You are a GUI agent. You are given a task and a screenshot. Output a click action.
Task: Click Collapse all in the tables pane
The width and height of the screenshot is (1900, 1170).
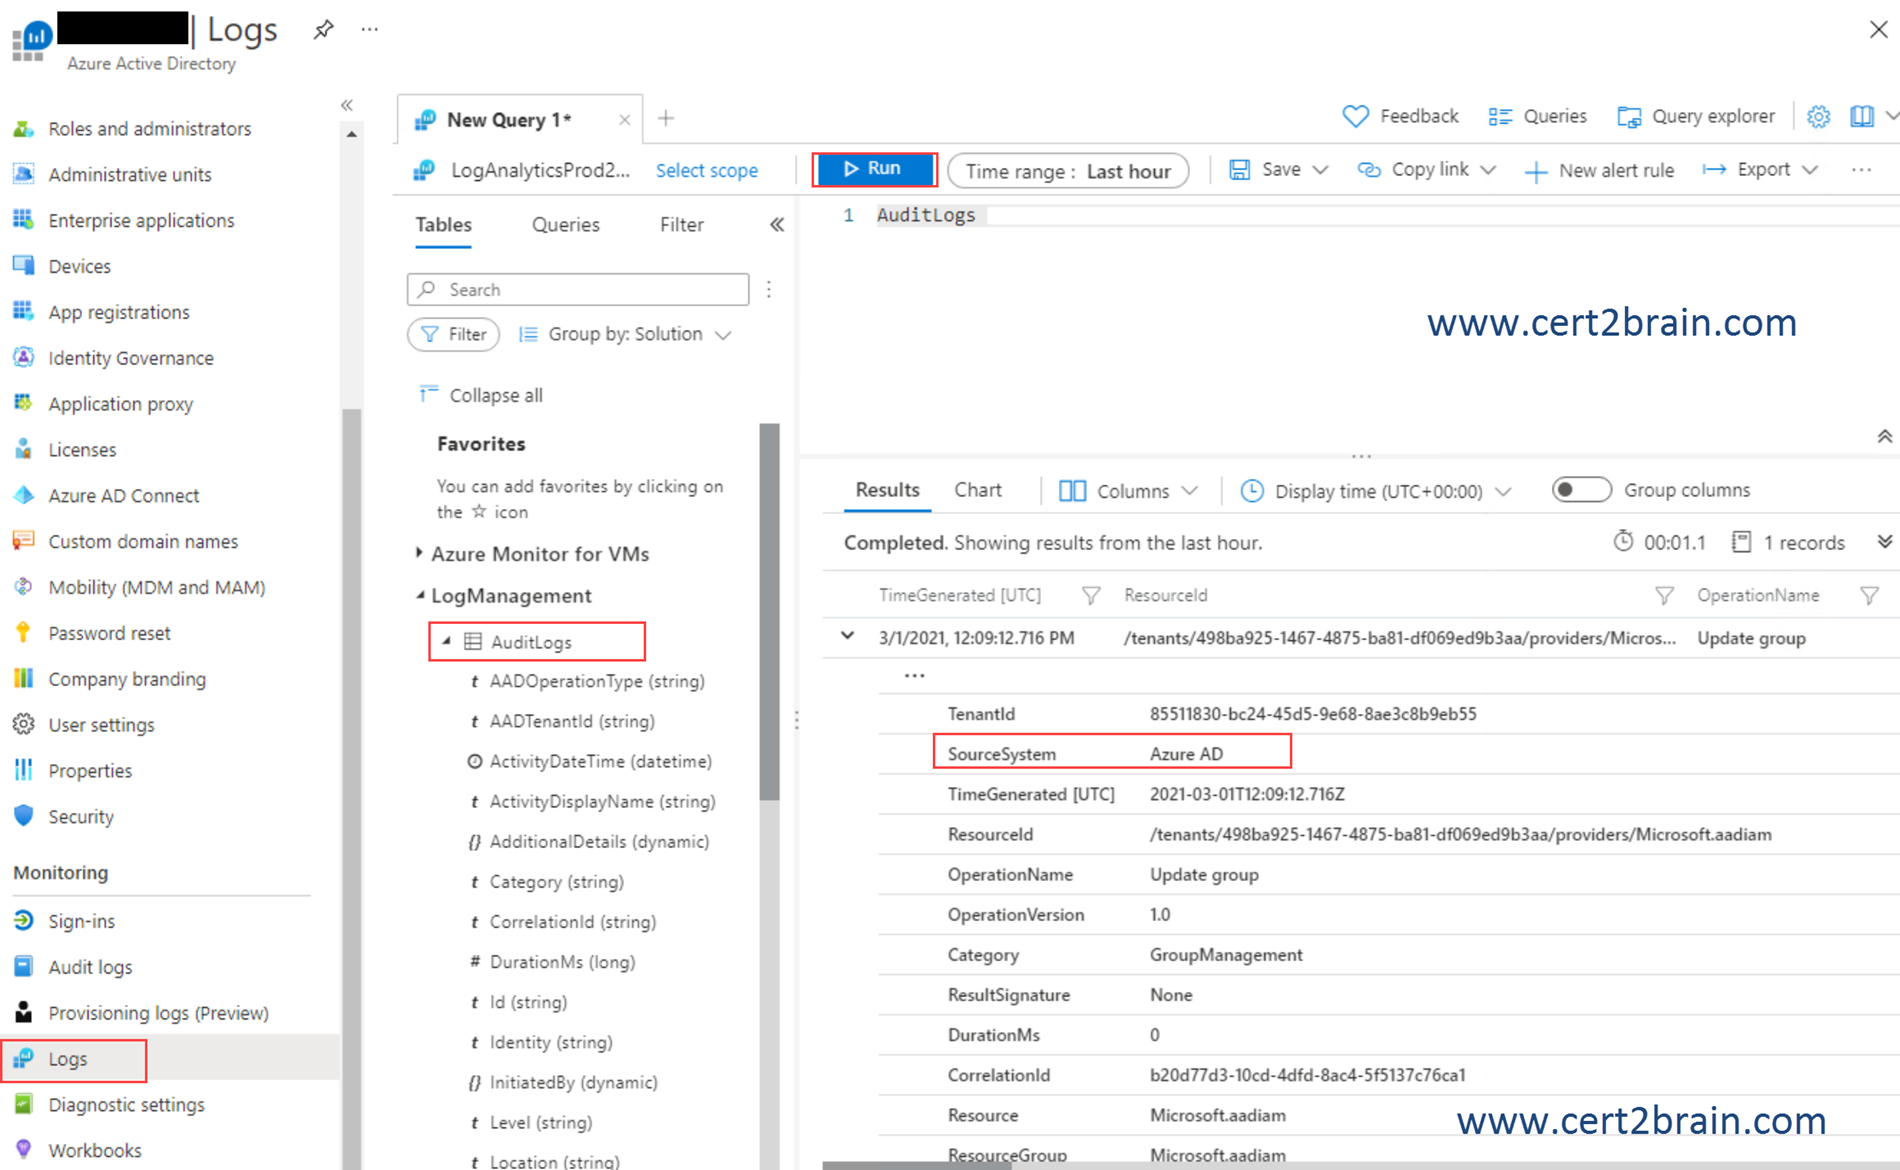tap(481, 395)
